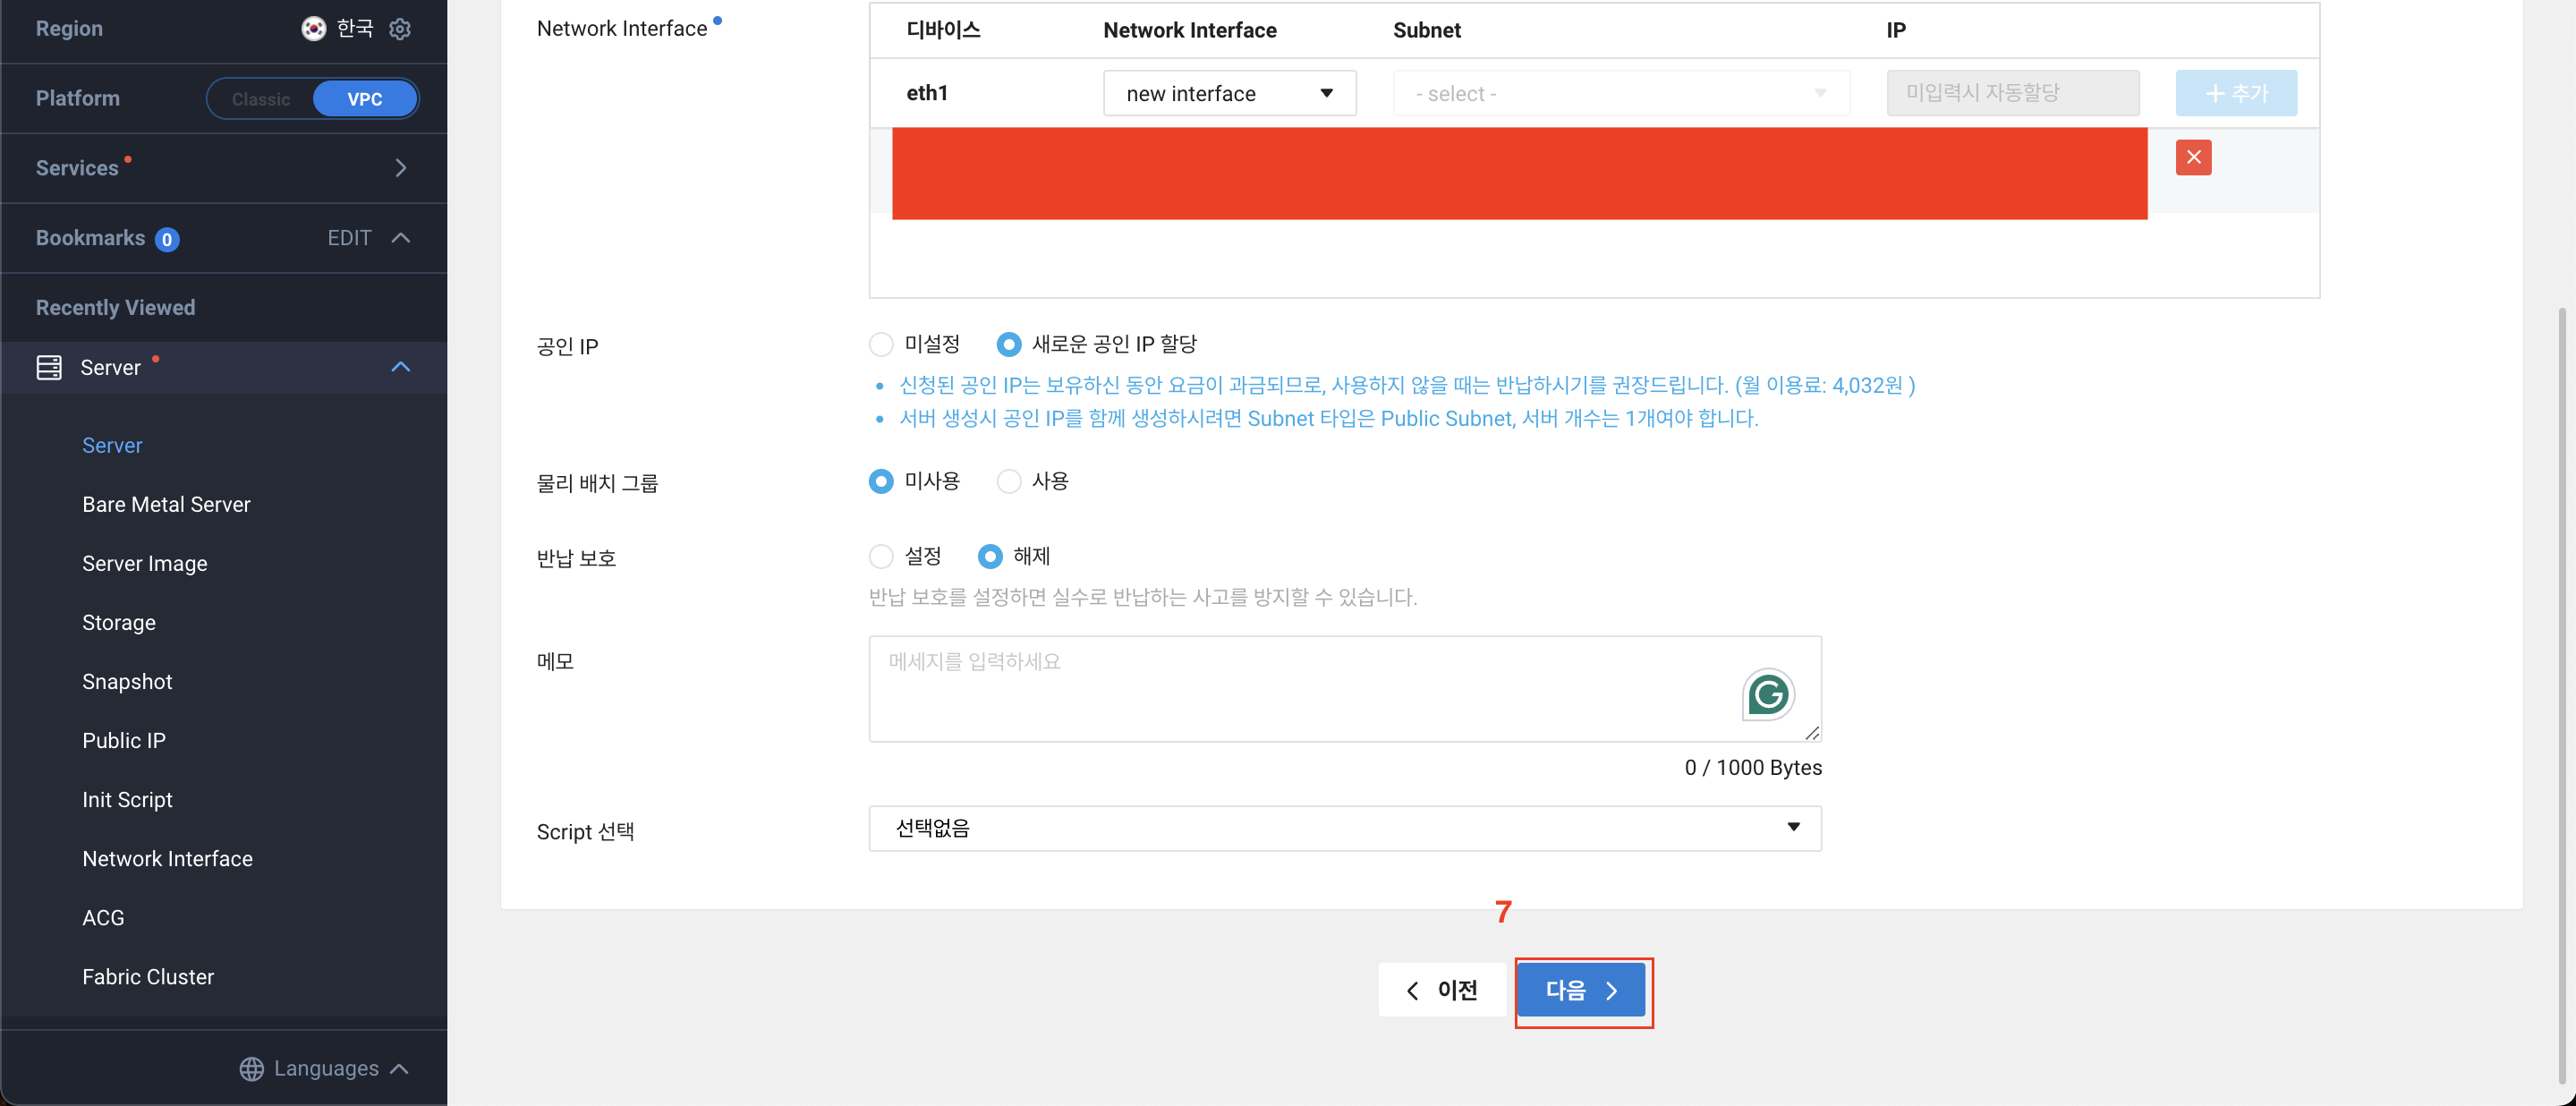Click the Languages globe icon
This screenshot has width=2576, height=1106.
(252, 1068)
